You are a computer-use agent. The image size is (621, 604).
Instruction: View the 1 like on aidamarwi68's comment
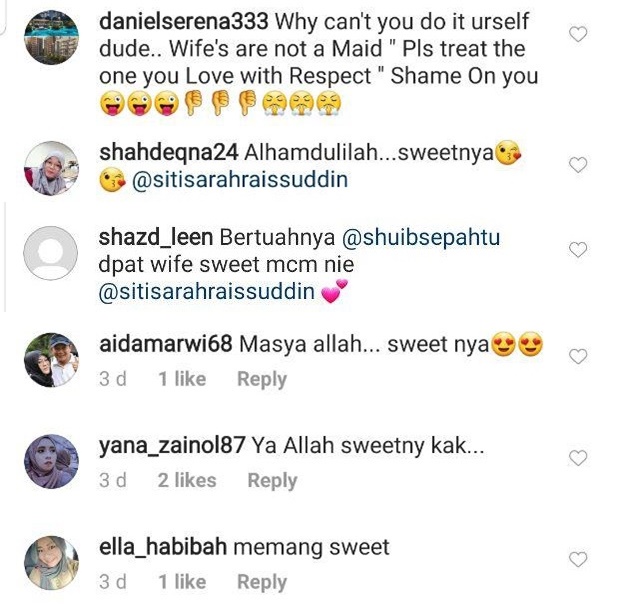(182, 379)
